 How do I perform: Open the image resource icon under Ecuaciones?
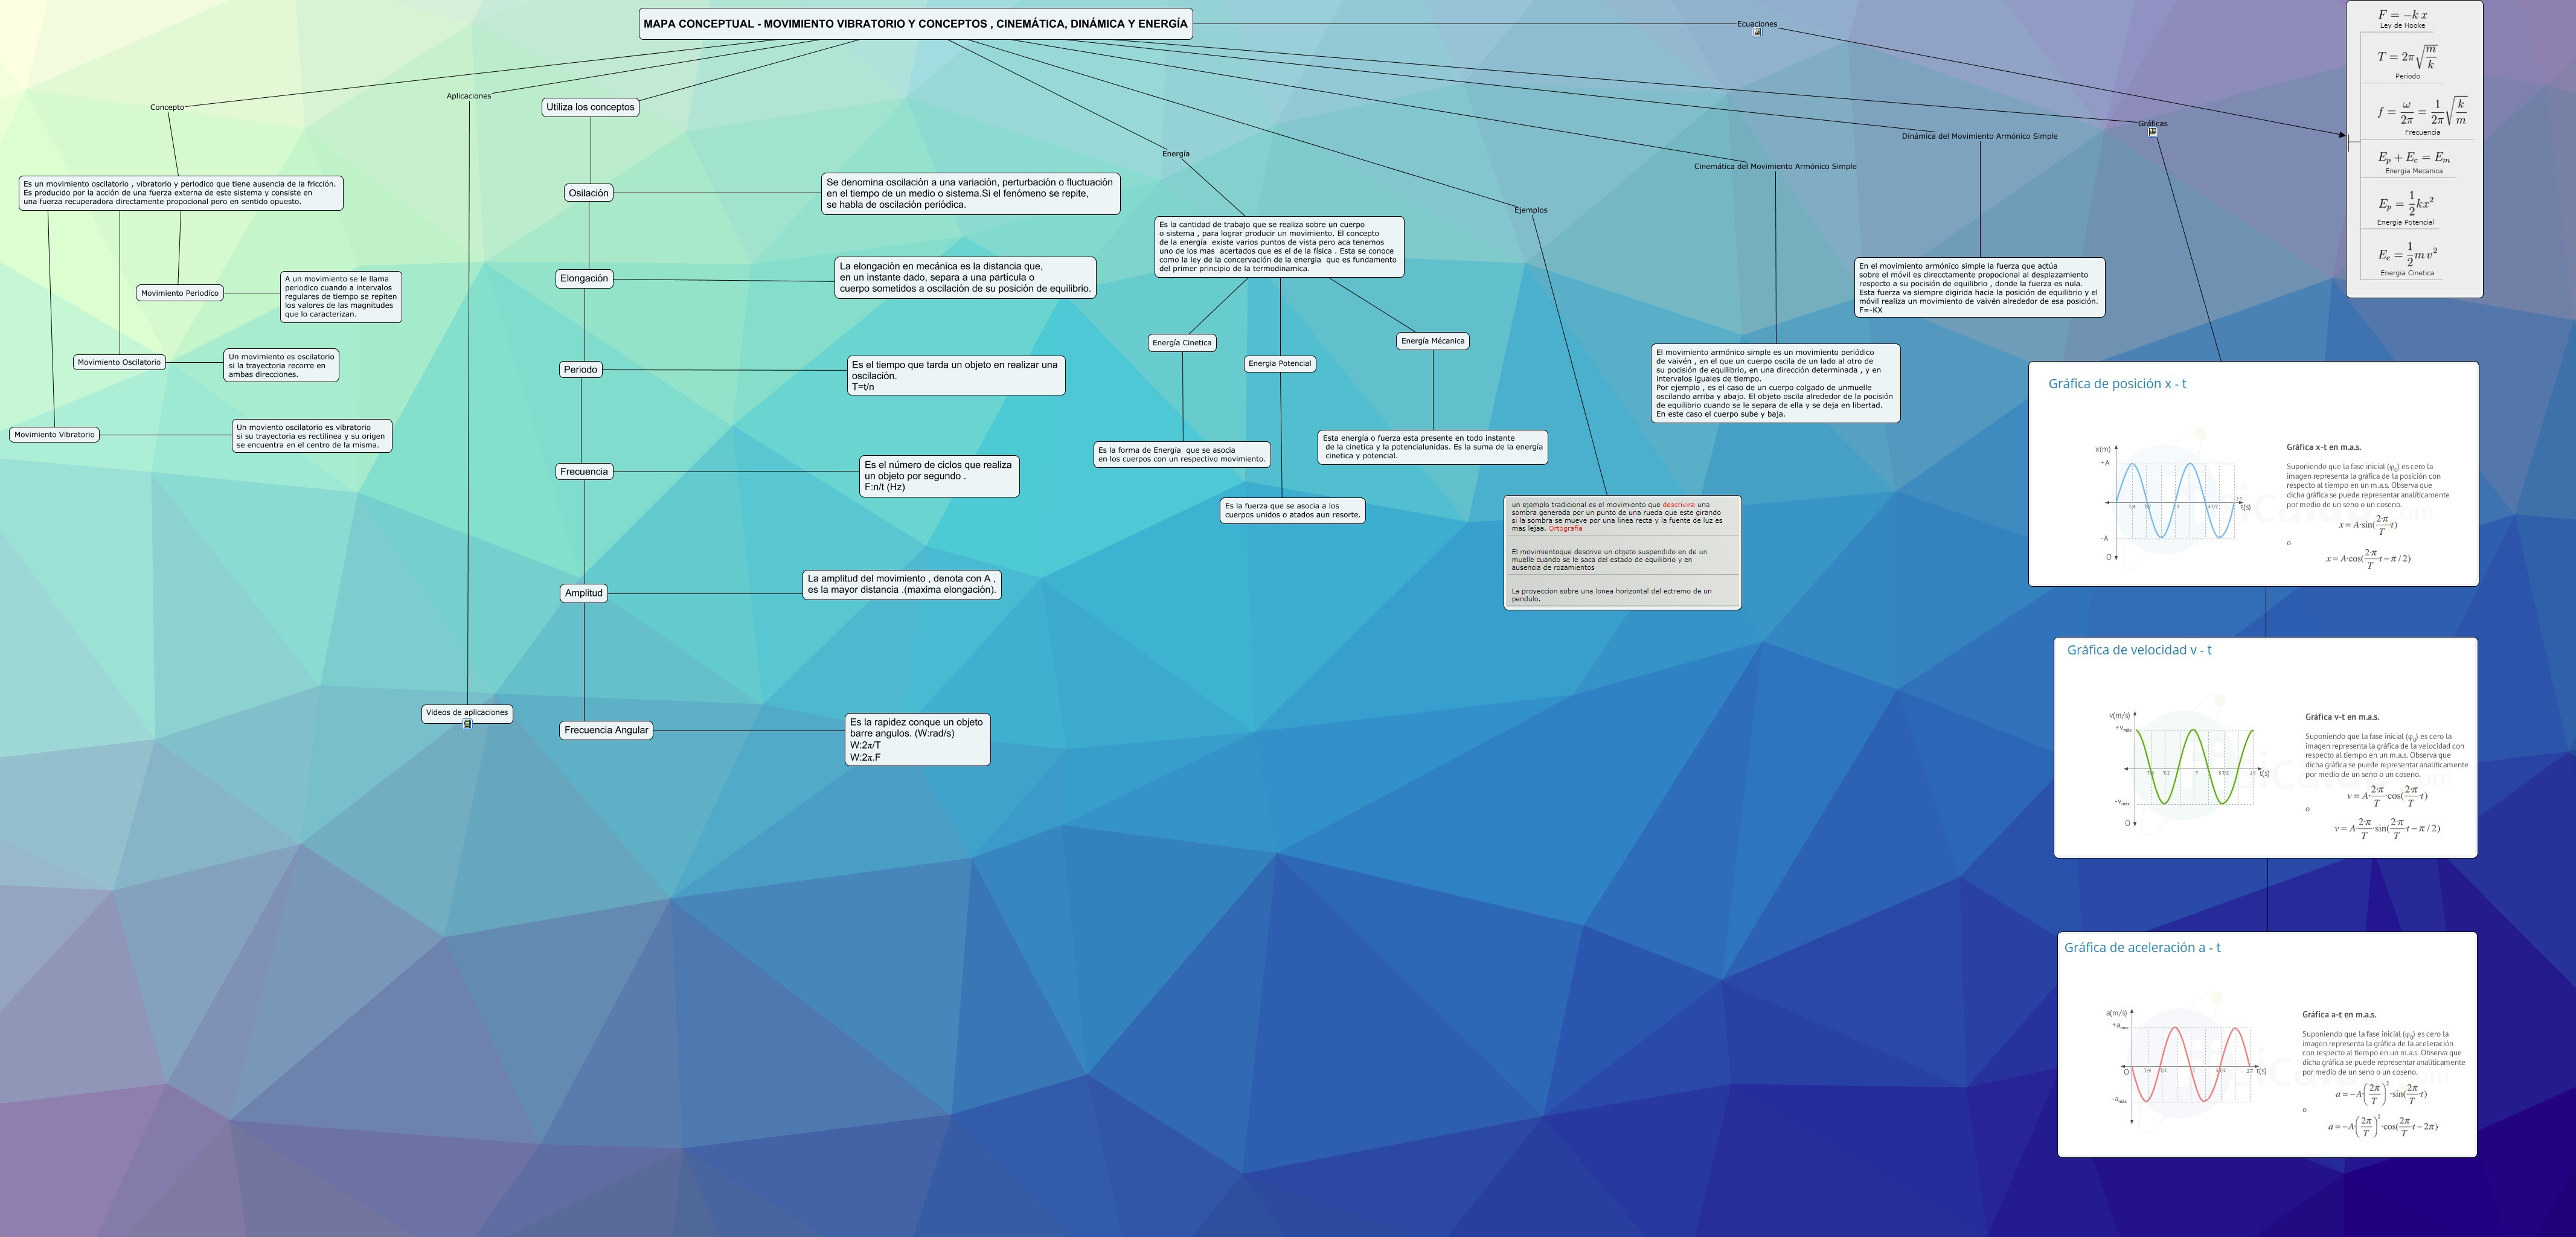tap(1757, 33)
